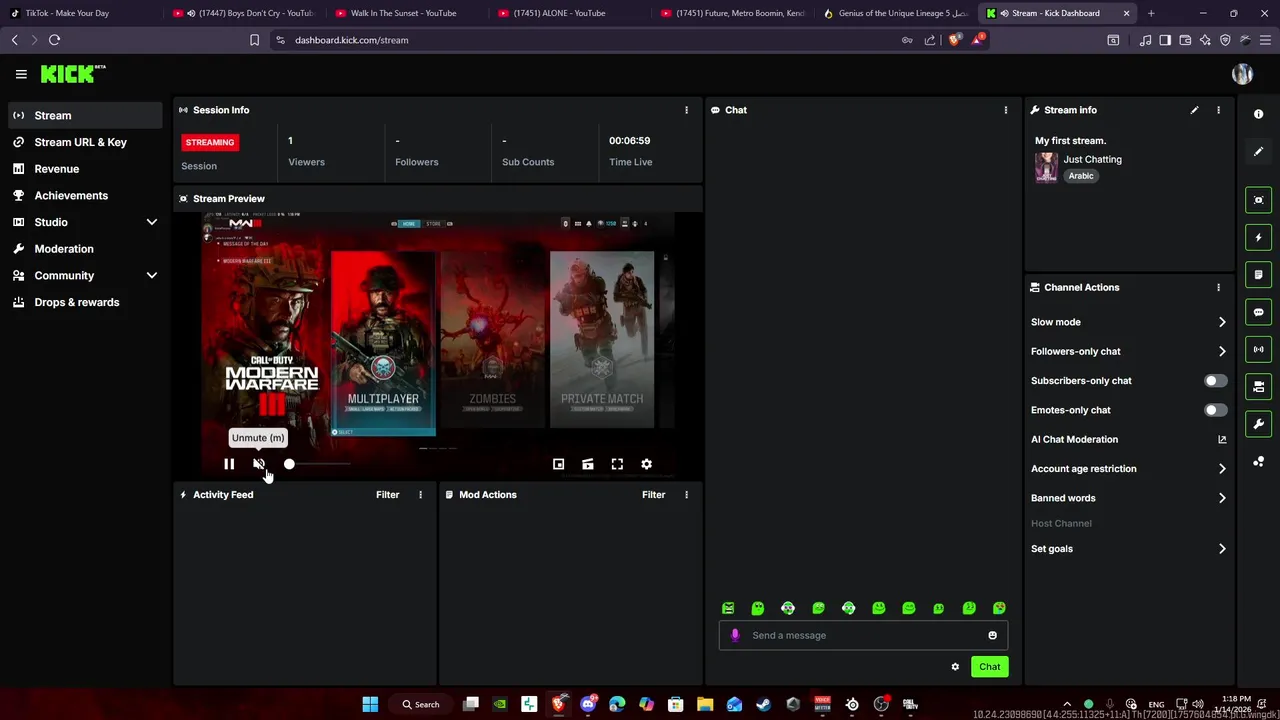Open Chat panel three-dot menu

1006,110
